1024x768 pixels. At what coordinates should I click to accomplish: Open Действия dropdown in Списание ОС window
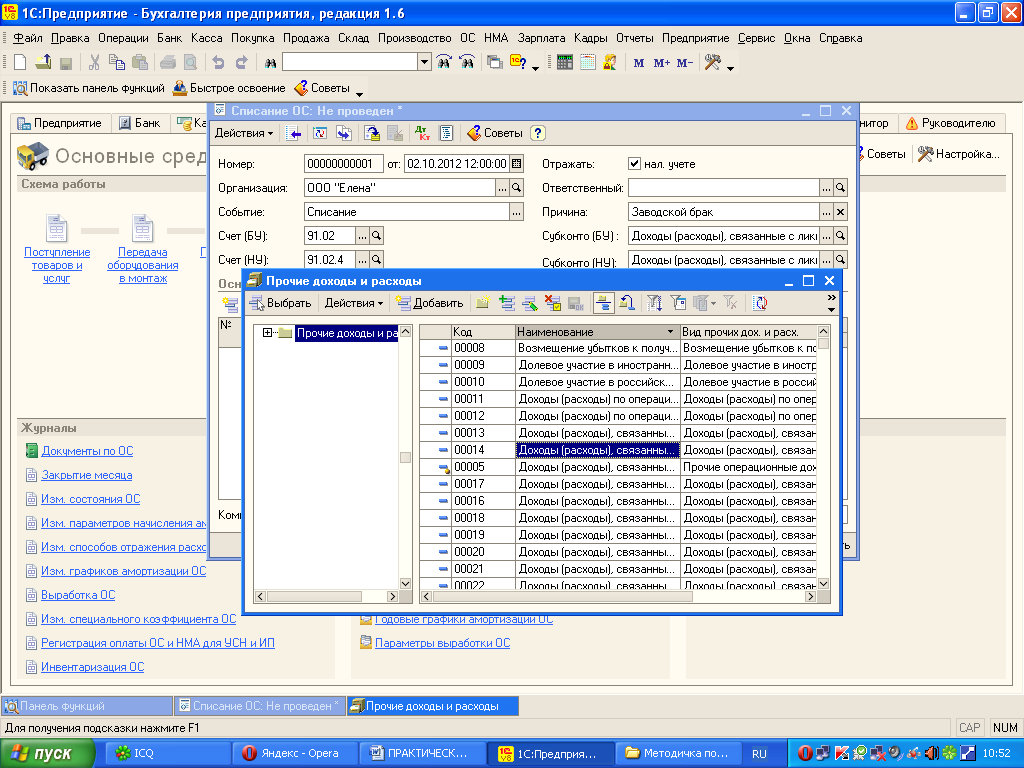(x=244, y=133)
